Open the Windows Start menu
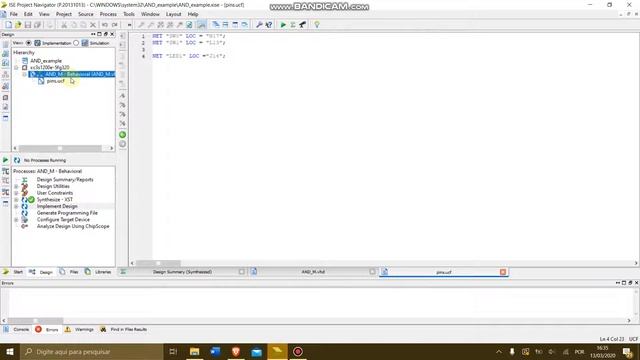640x360 pixels. click(x=10, y=351)
